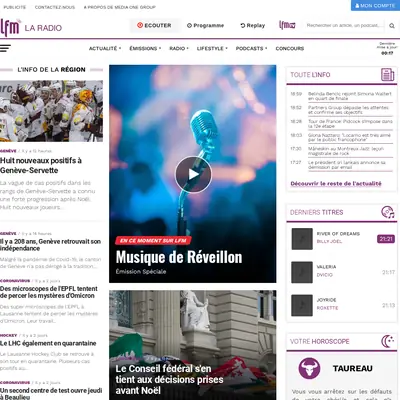Open the hamburger menu icon
Screen dimensions: 400x400
[x=5, y=48]
